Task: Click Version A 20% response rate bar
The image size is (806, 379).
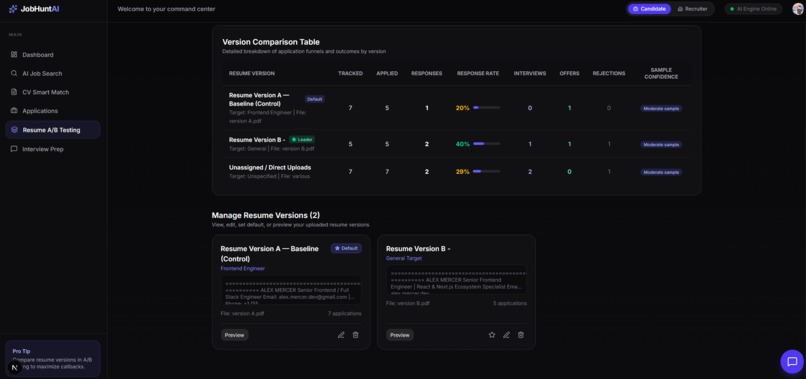Action: coord(486,108)
